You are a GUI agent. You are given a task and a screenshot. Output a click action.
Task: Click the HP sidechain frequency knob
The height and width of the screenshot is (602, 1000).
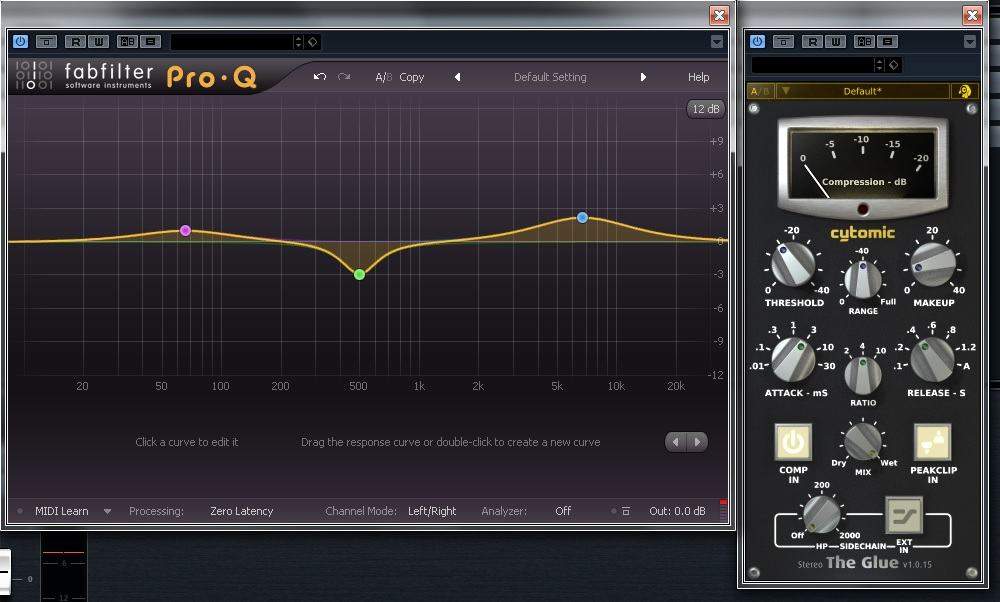pos(821,513)
